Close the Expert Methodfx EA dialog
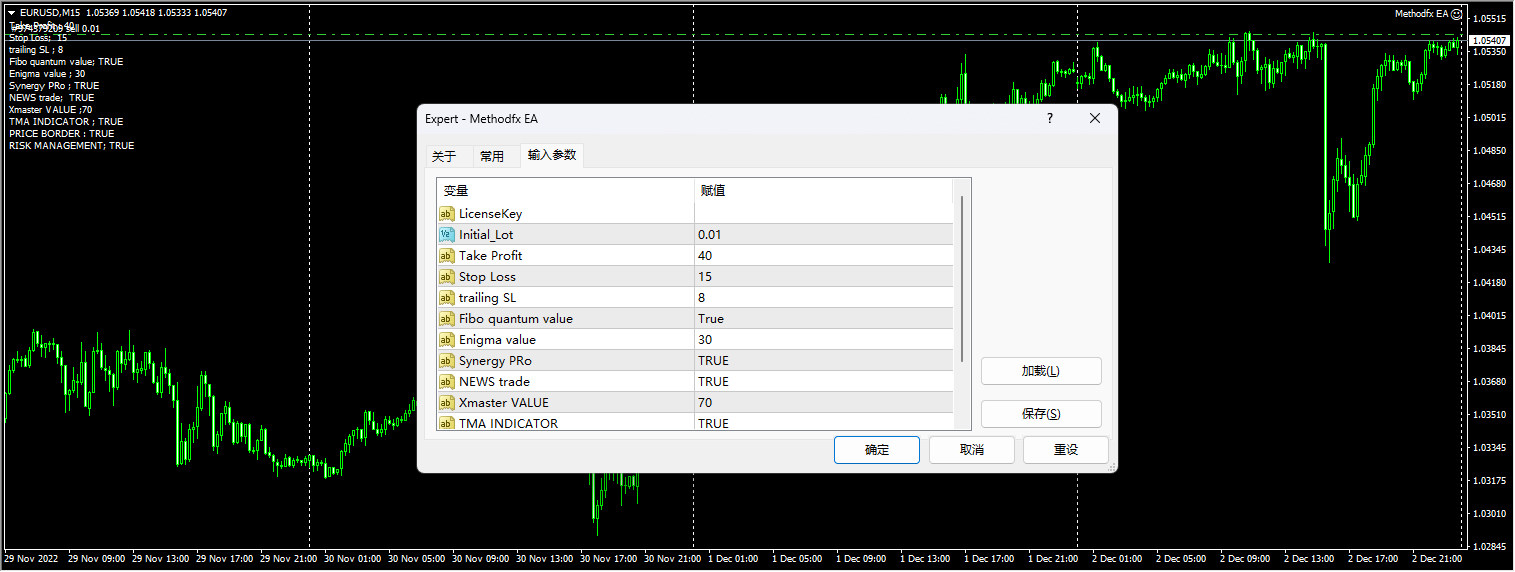 coord(1095,118)
